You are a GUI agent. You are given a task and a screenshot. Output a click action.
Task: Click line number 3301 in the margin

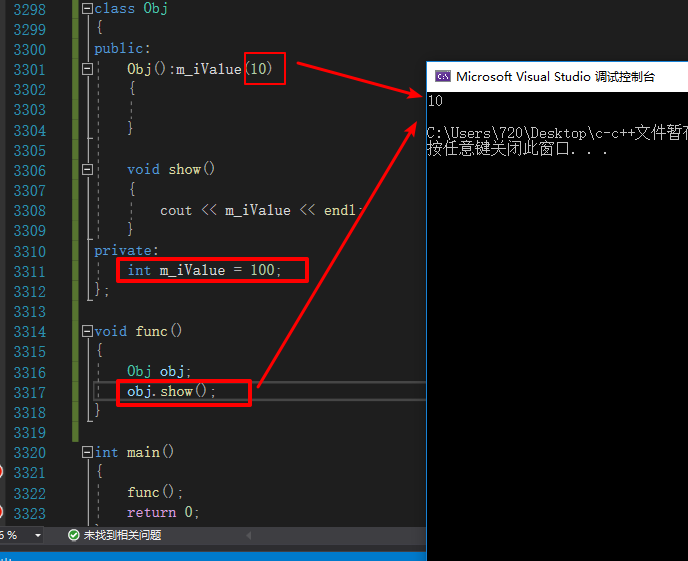click(29, 70)
